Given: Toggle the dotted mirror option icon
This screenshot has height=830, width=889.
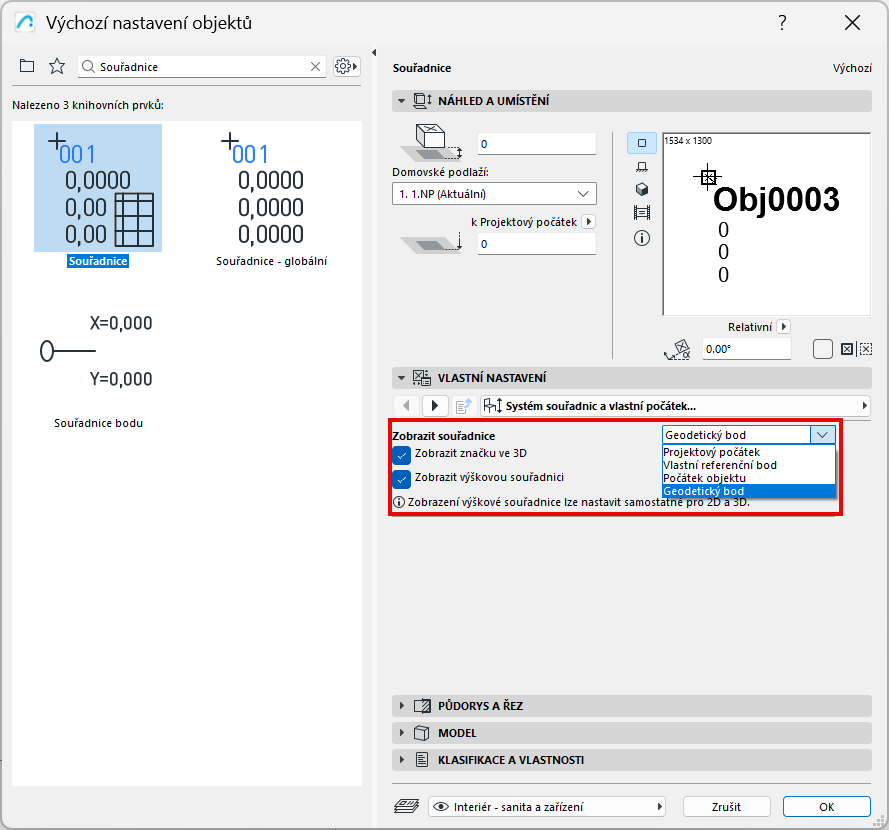Looking at the screenshot, I should tap(866, 349).
